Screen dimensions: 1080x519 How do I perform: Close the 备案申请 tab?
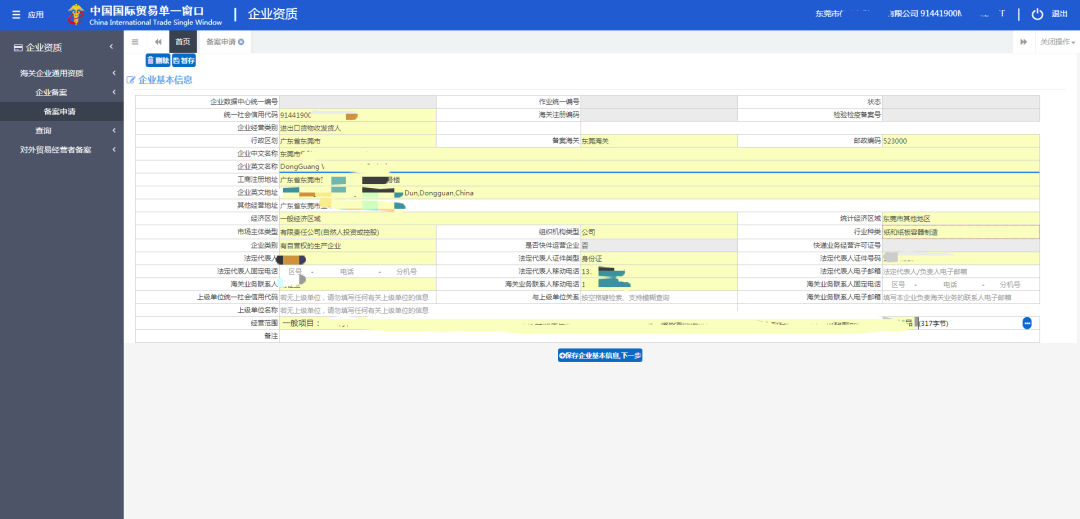[241, 42]
